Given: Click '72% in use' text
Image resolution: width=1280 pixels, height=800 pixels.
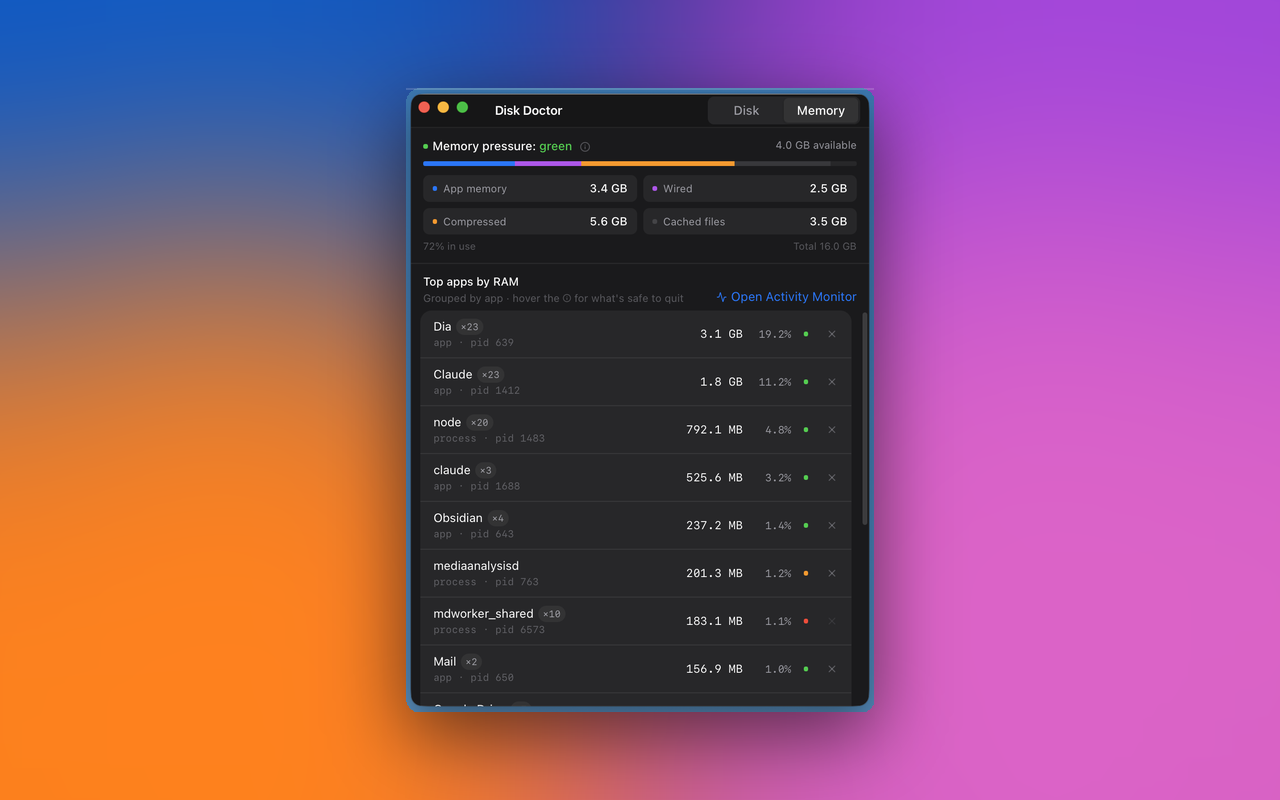Looking at the screenshot, I should click(449, 246).
